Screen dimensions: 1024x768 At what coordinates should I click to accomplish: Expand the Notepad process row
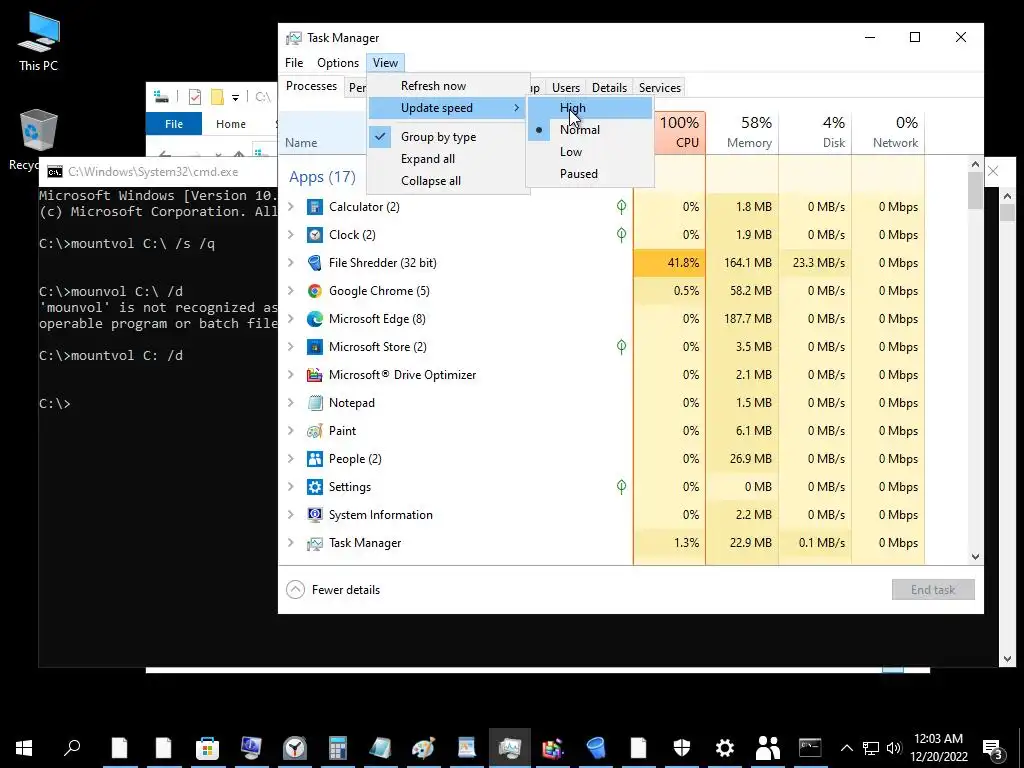291,403
